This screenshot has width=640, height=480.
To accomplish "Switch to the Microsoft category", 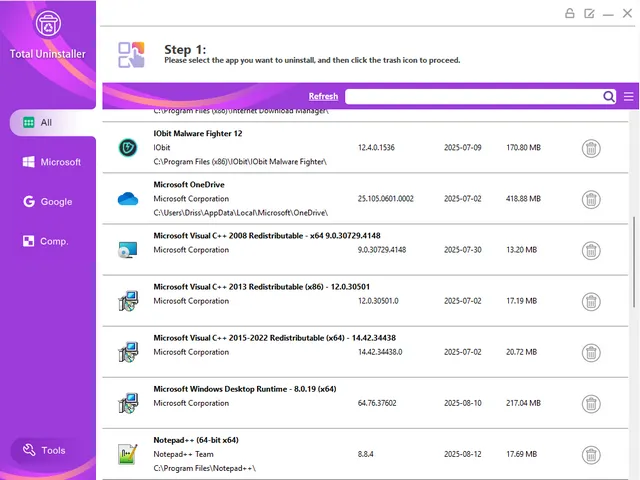I will [52, 162].
